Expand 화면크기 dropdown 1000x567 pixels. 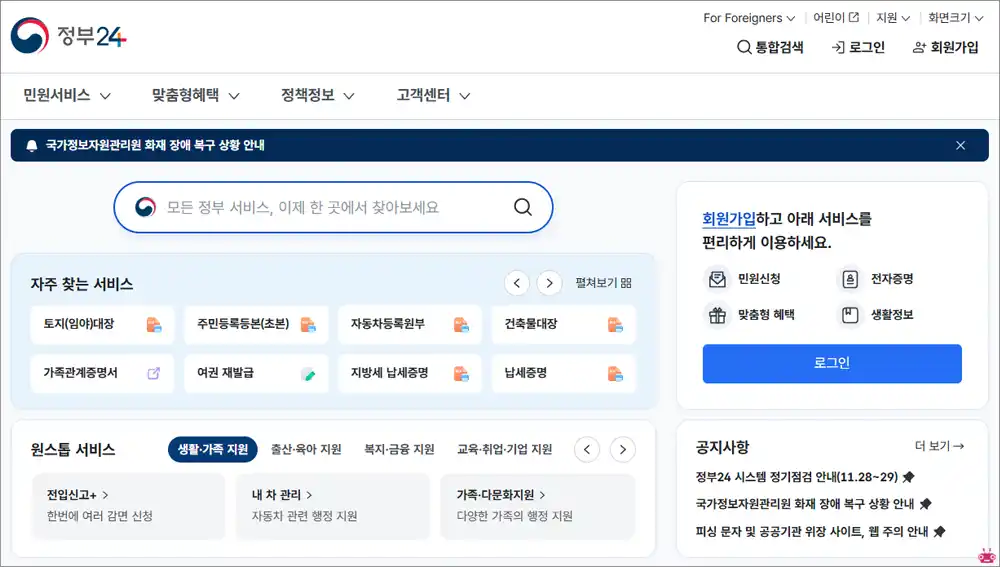tap(955, 18)
